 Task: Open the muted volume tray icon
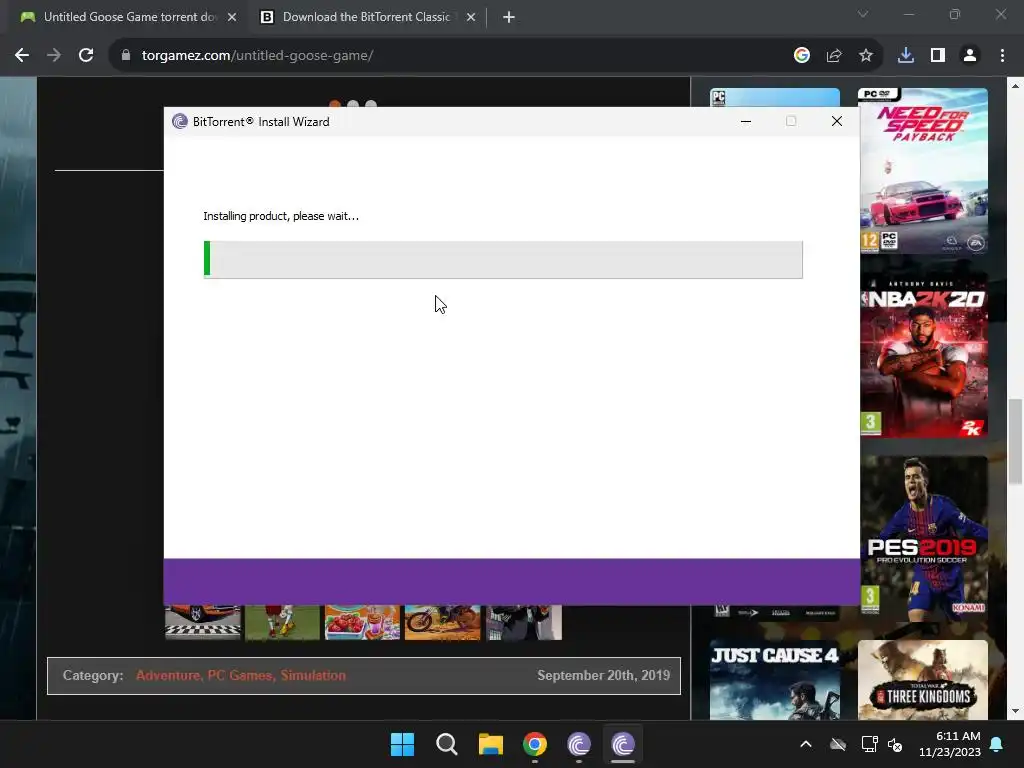coord(895,744)
